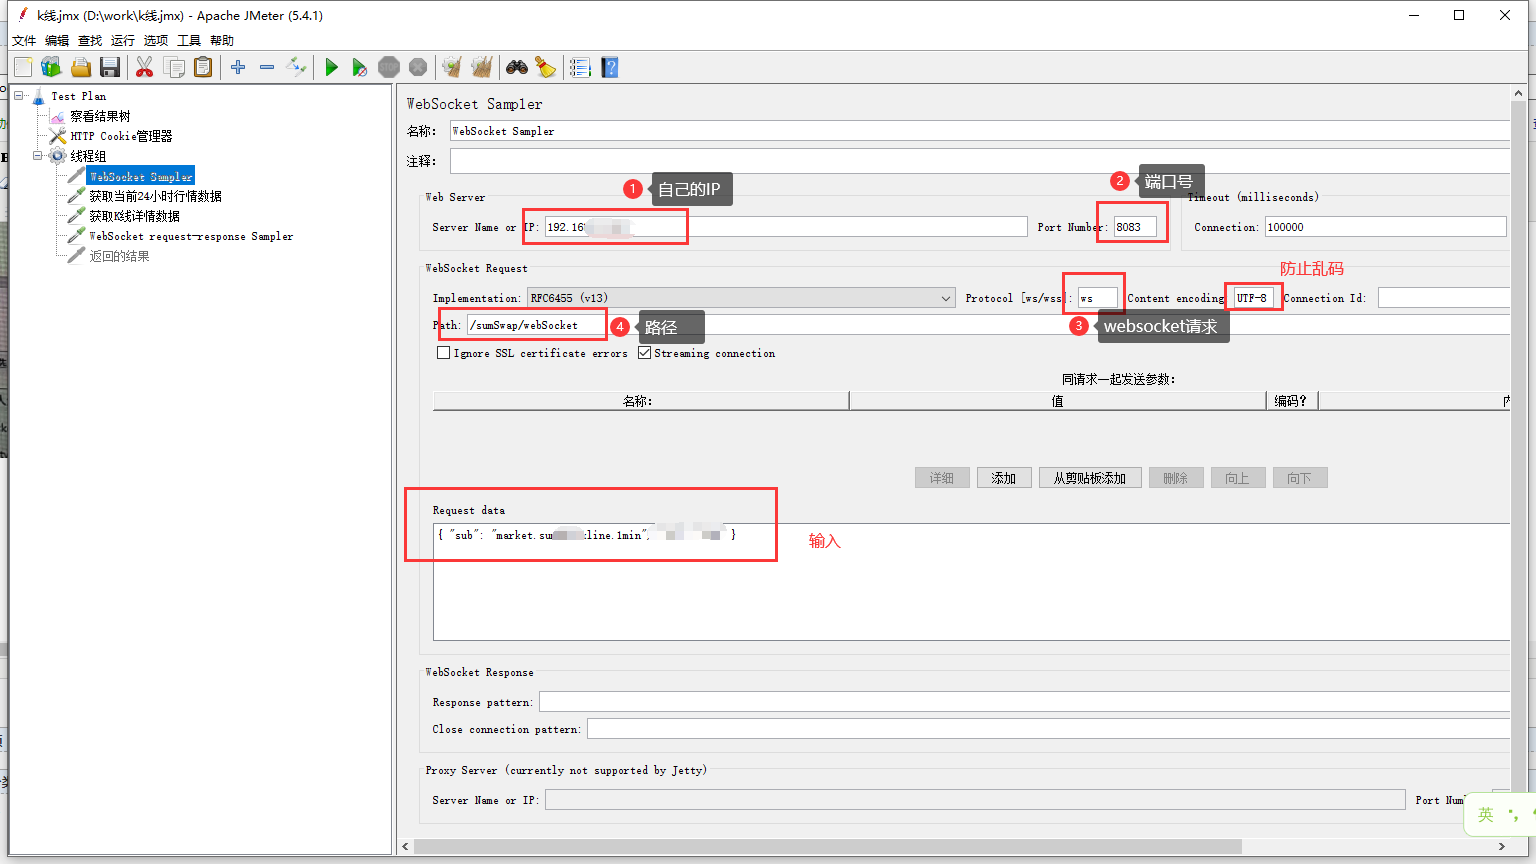Click the Paste clipboard icon
This screenshot has height=864, width=1536.
[203, 67]
